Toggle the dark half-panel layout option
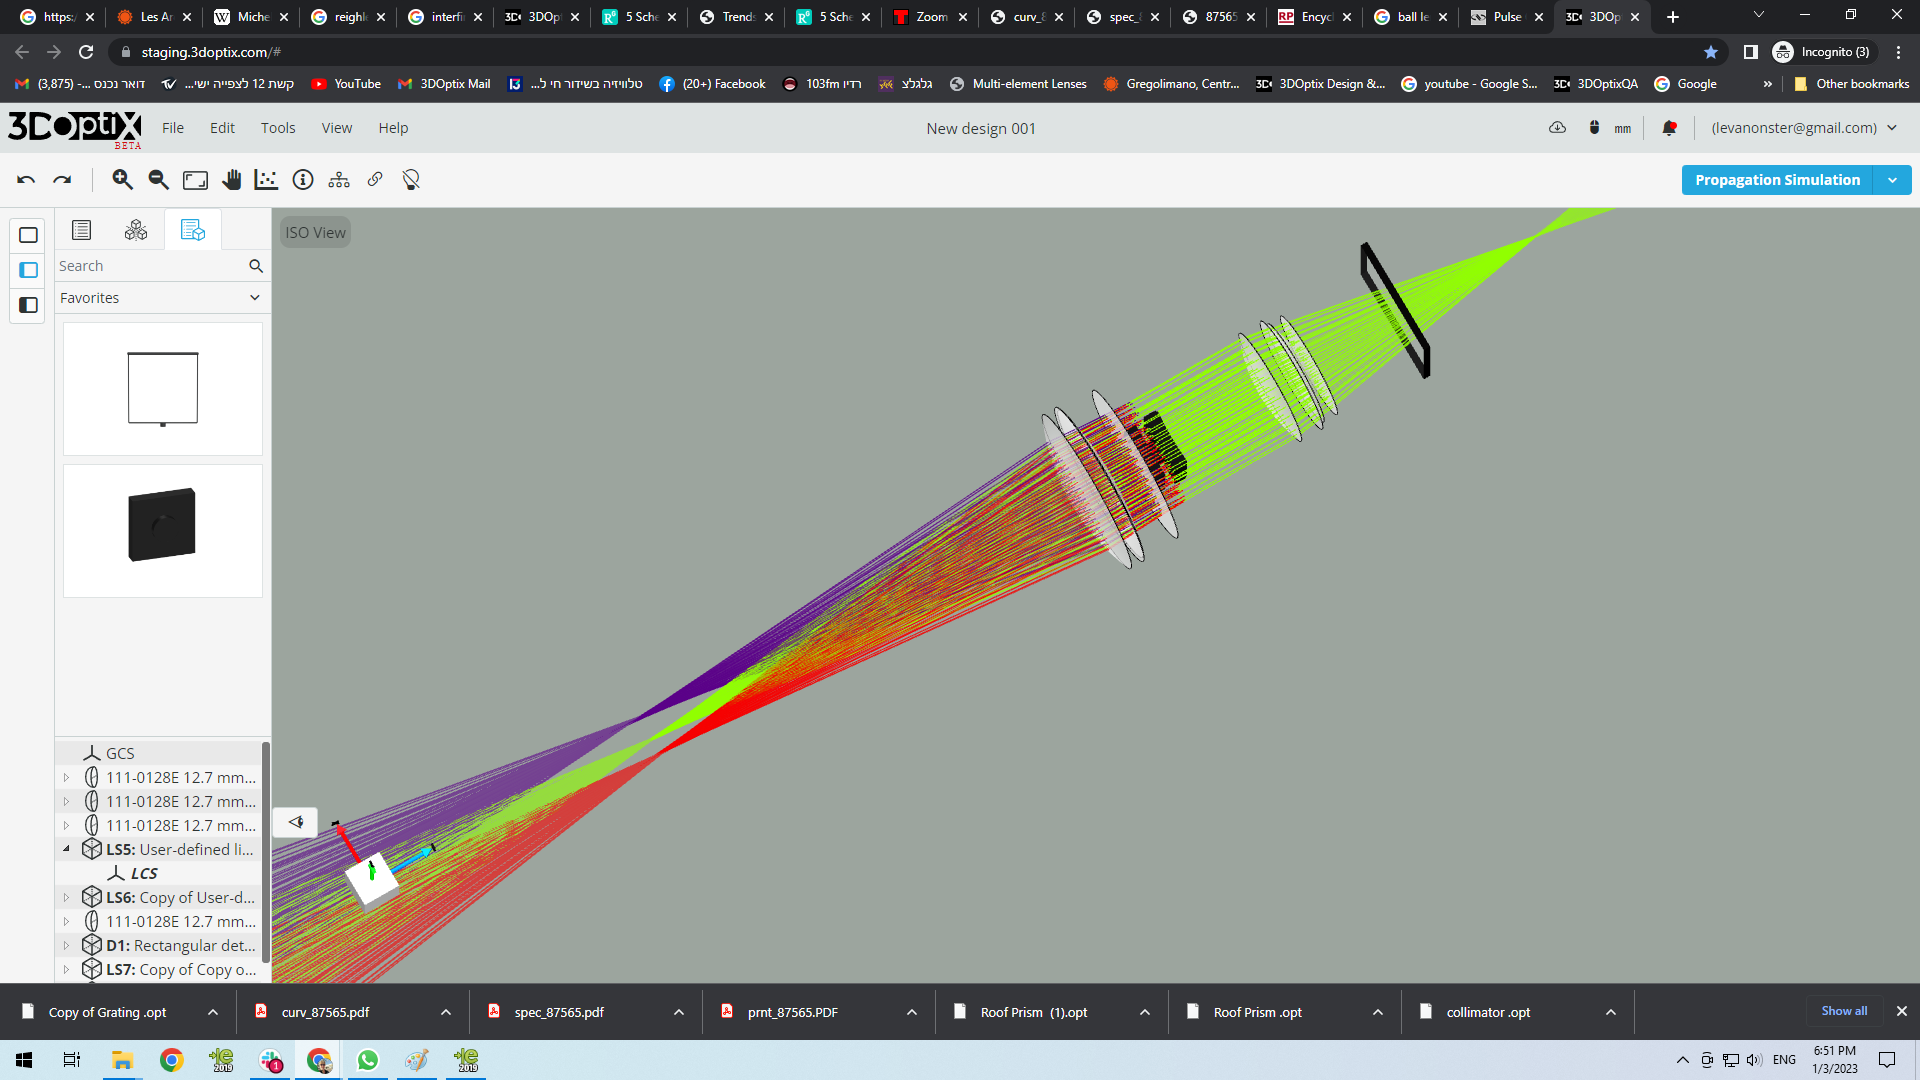This screenshot has width=1920, height=1080. (27, 305)
